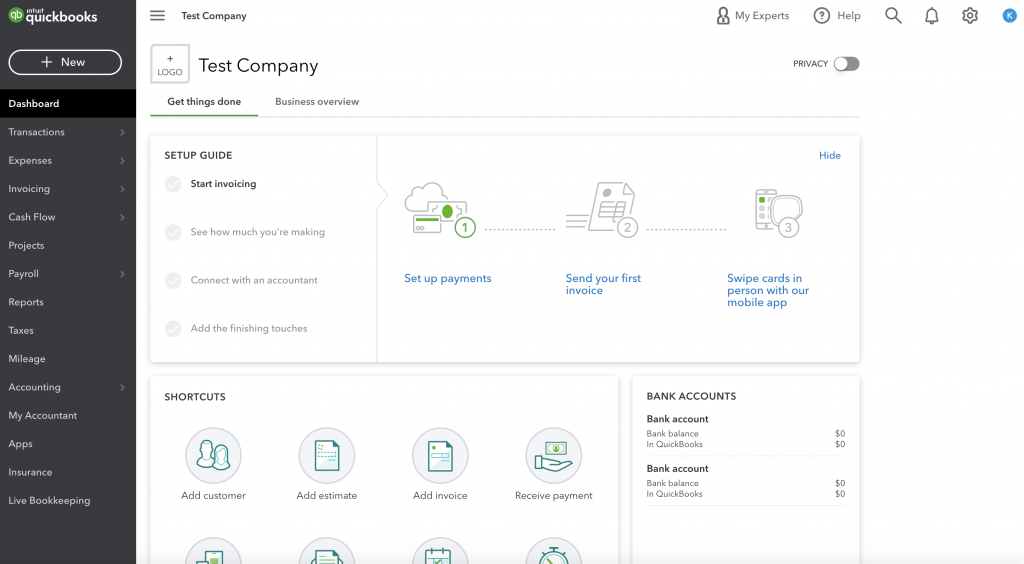Check the Add the finishing touches circle
The height and width of the screenshot is (564, 1024).
[173, 329]
